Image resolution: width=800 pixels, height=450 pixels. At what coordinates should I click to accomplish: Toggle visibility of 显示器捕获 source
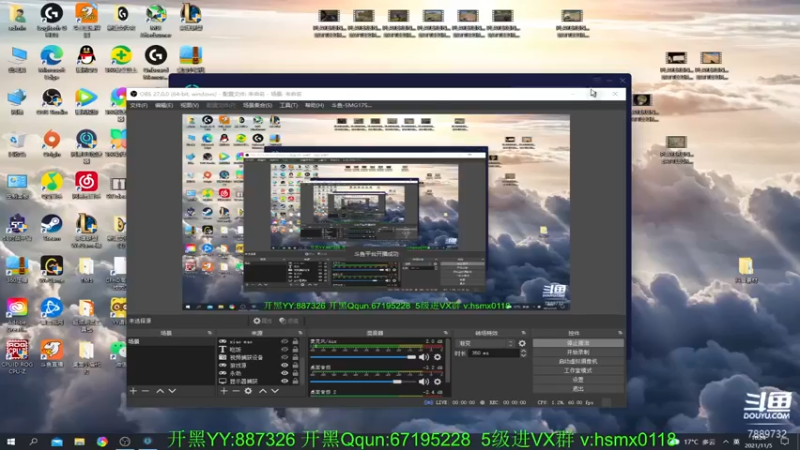pos(285,381)
